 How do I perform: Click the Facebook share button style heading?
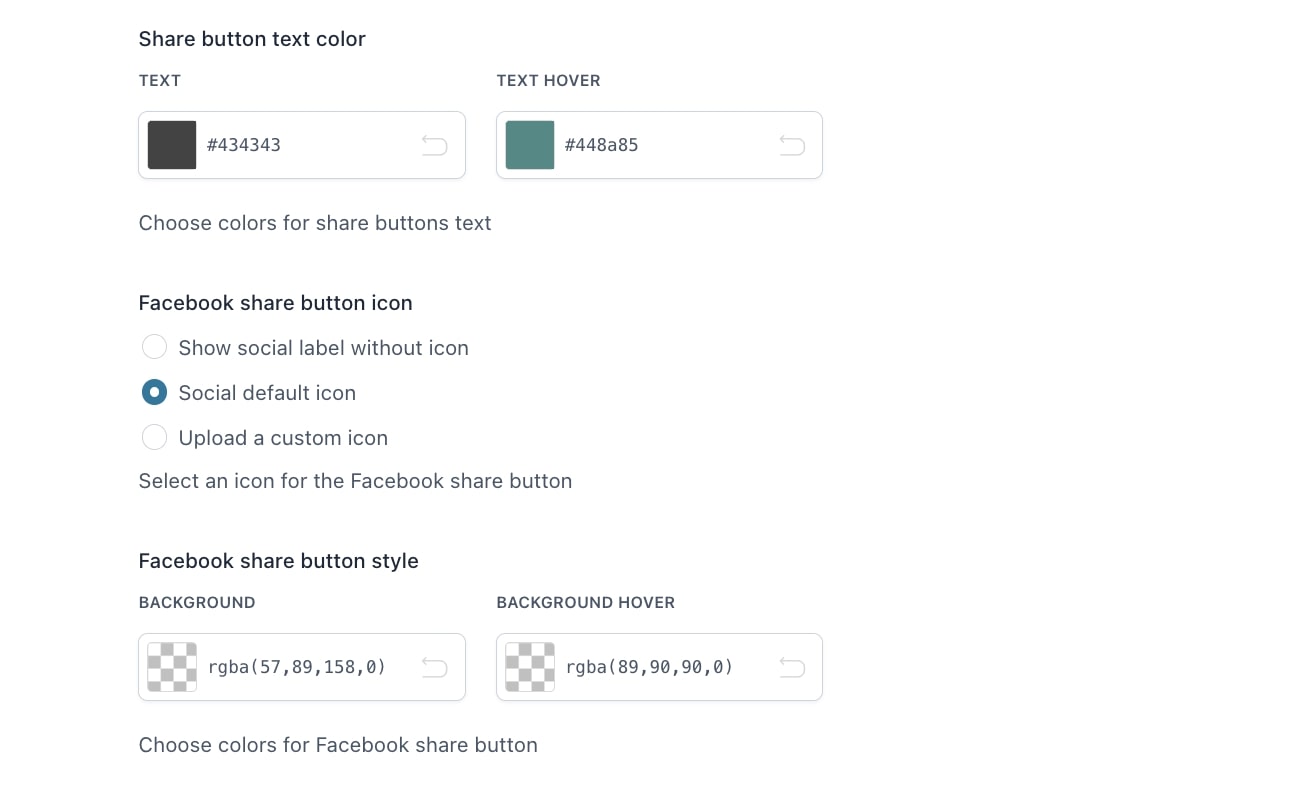coord(278,561)
